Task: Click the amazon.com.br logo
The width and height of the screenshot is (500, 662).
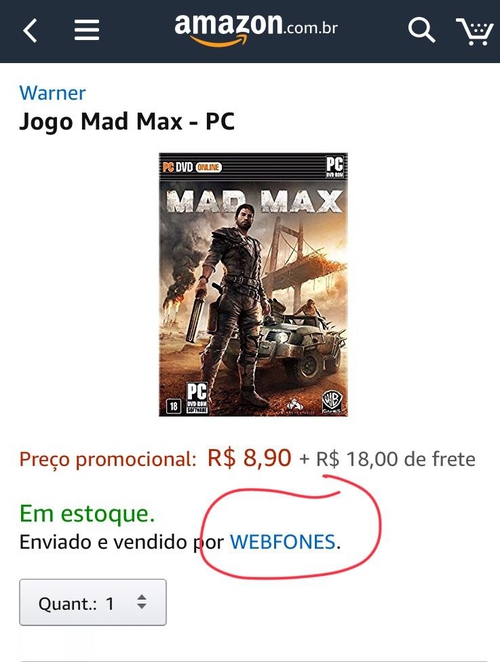Action: click(256, 29)
